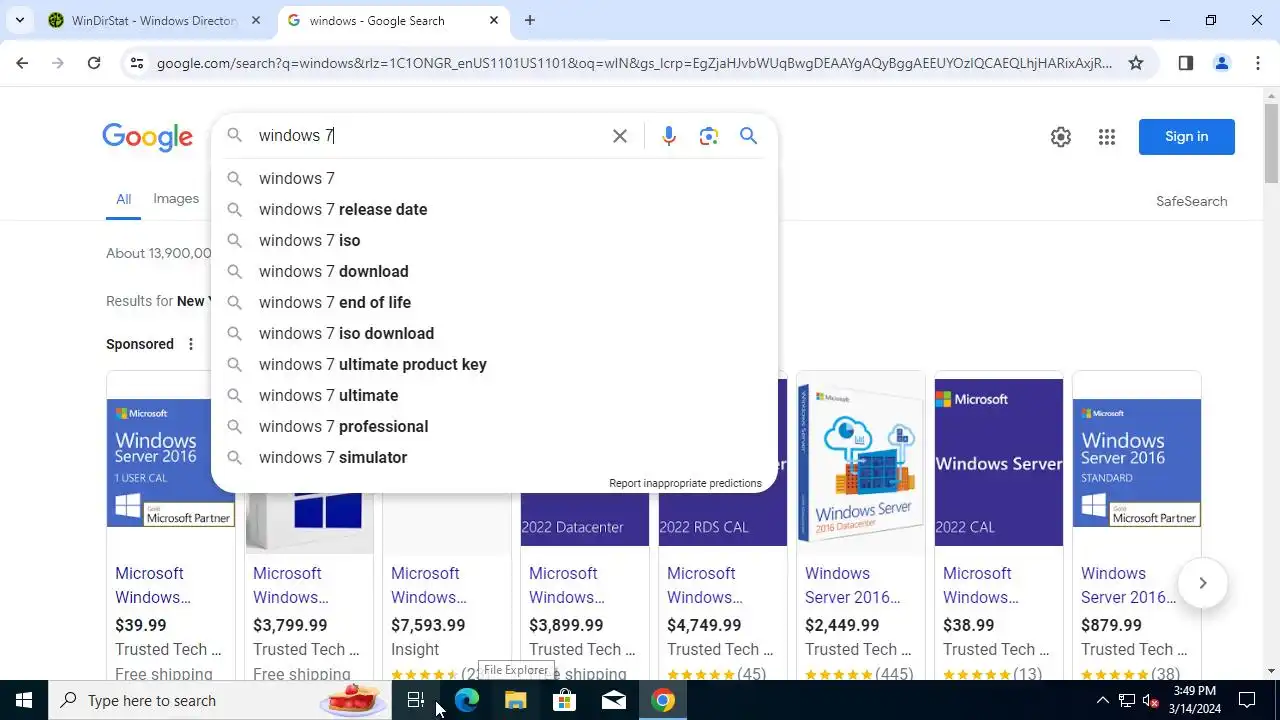Click the muted volume tray icon
Screen dimensions: 1280x720
coord(1151,700)
